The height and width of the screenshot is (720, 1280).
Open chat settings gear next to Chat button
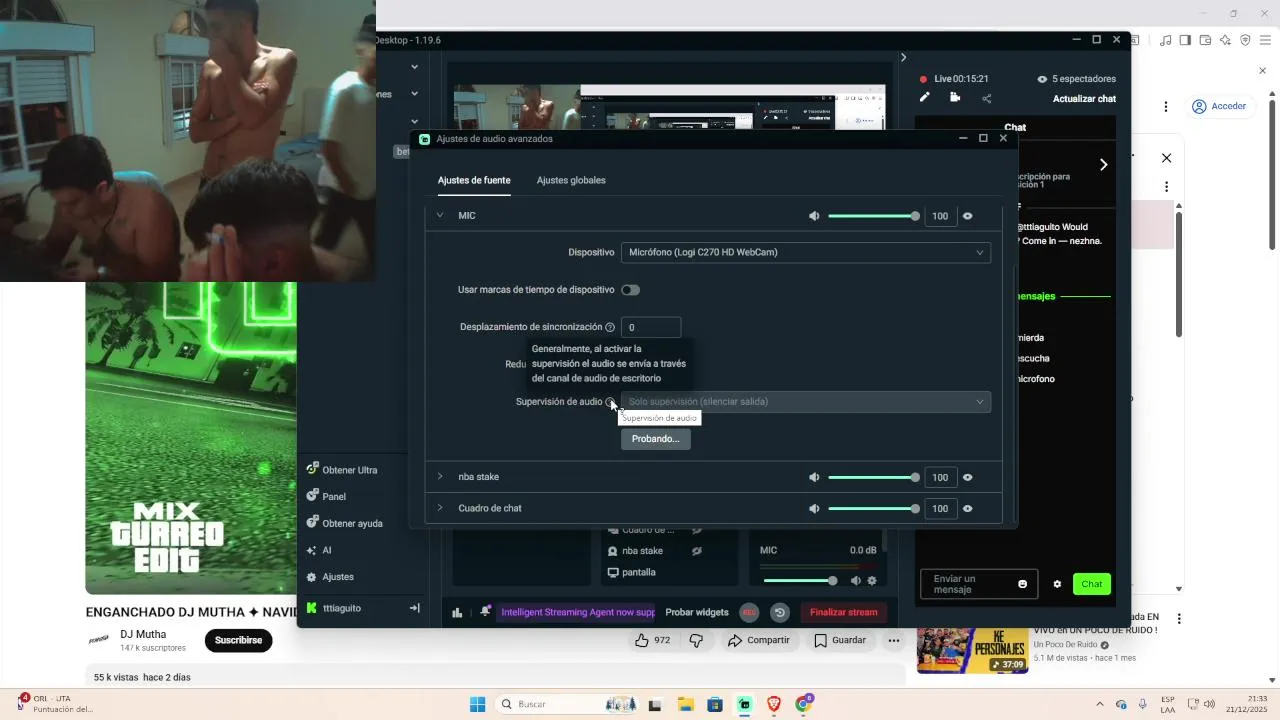(x=1057, y=584)
